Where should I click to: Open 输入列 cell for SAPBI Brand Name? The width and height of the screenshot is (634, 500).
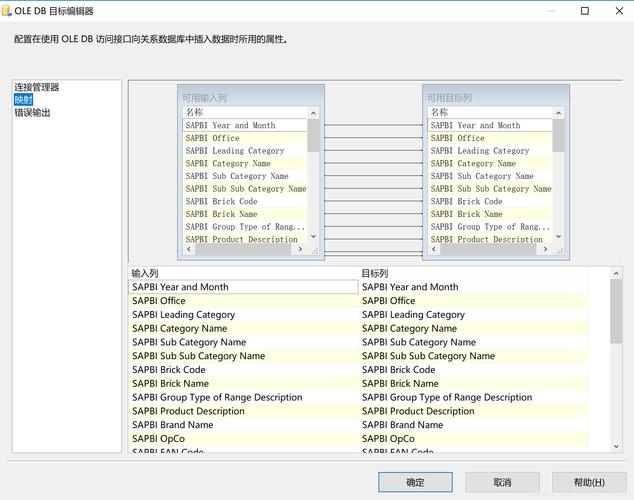pos(244,425)
